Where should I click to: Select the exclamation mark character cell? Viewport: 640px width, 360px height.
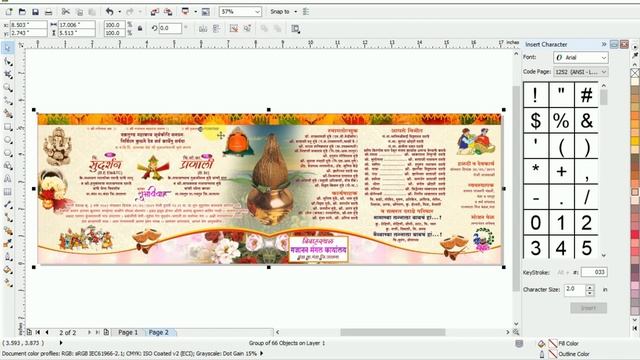pyautogui.click(x=536, y=95)
